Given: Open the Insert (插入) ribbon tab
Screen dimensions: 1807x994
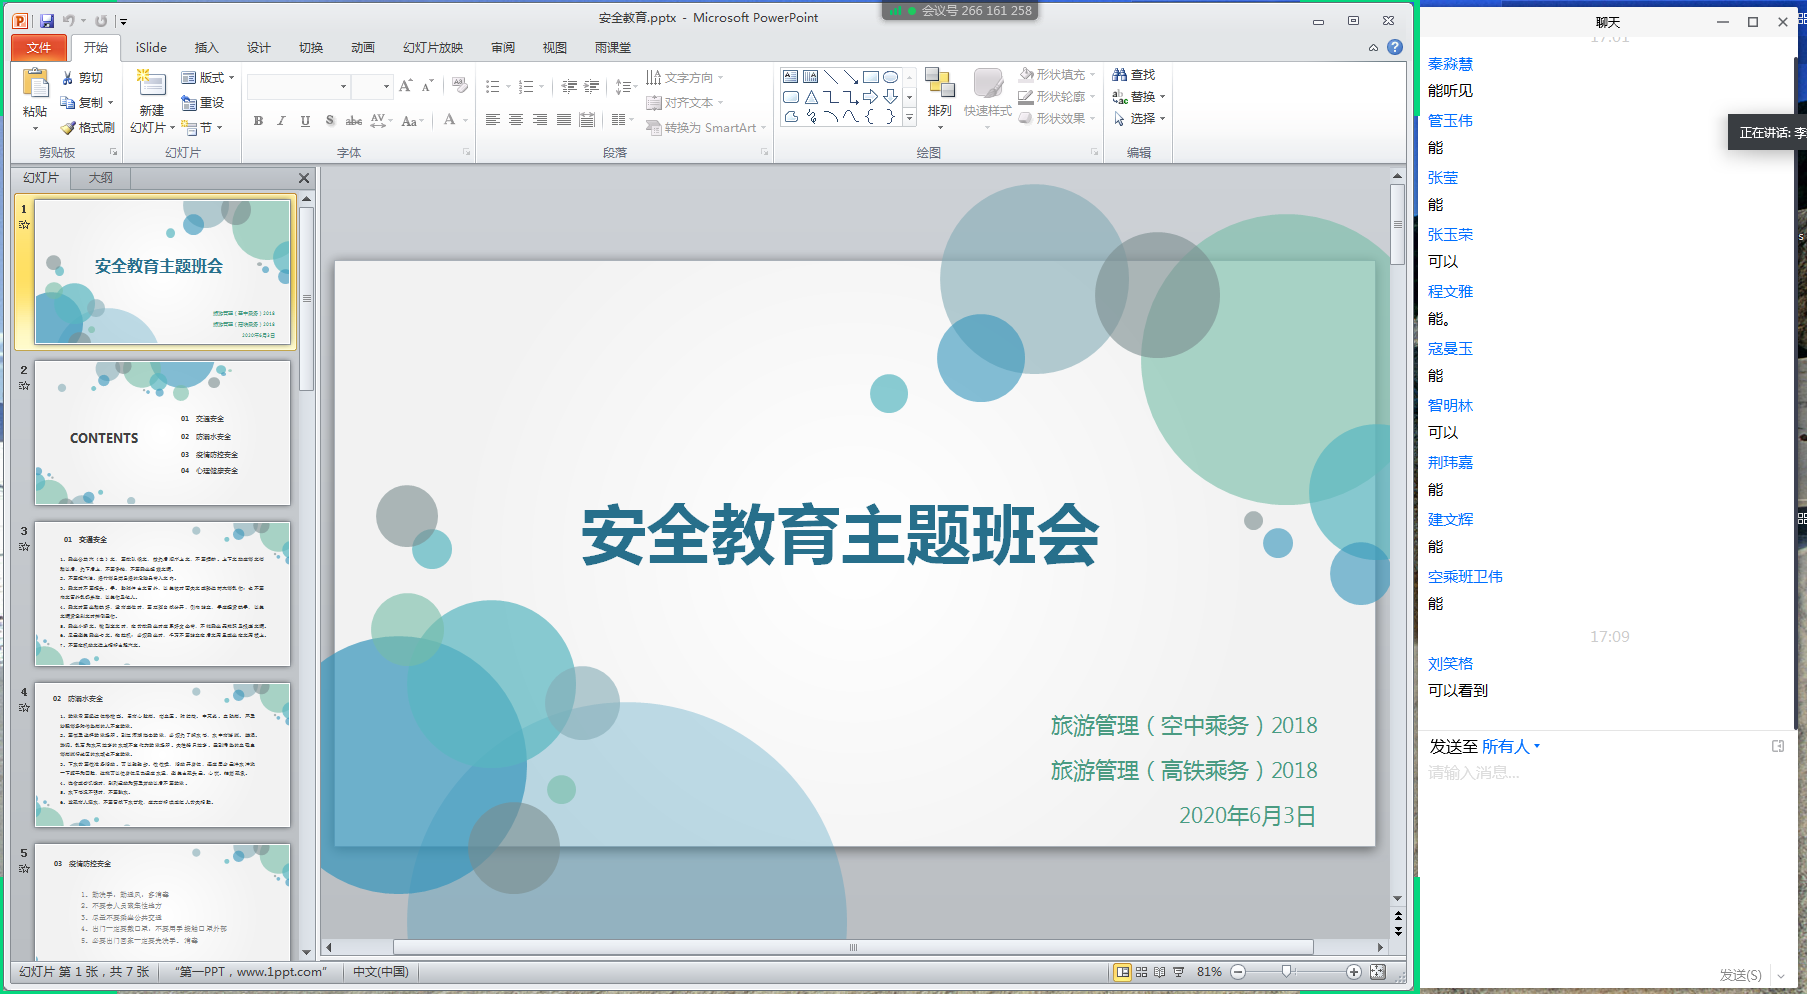Looking at the screenshot, I should pyautogui.click(x=206, y=48).
